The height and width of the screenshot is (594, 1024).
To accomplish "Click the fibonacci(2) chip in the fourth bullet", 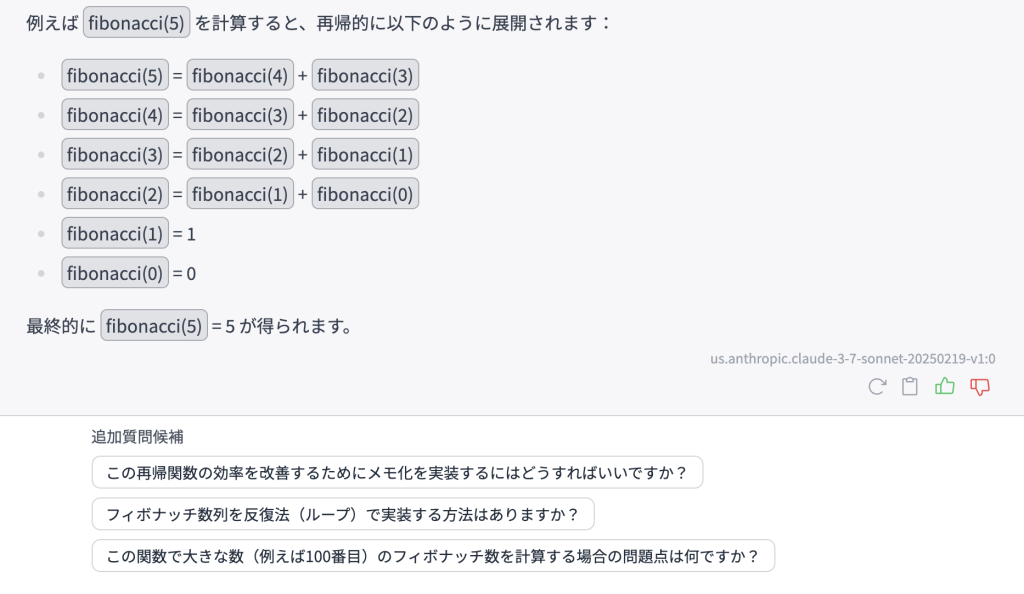I will click(x=114, y=193).
